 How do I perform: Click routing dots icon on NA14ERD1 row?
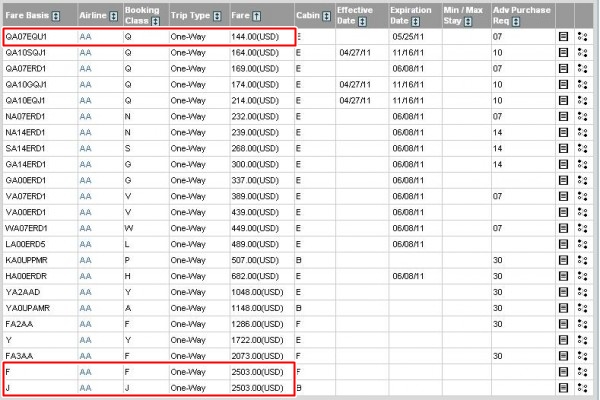point(582,132)
